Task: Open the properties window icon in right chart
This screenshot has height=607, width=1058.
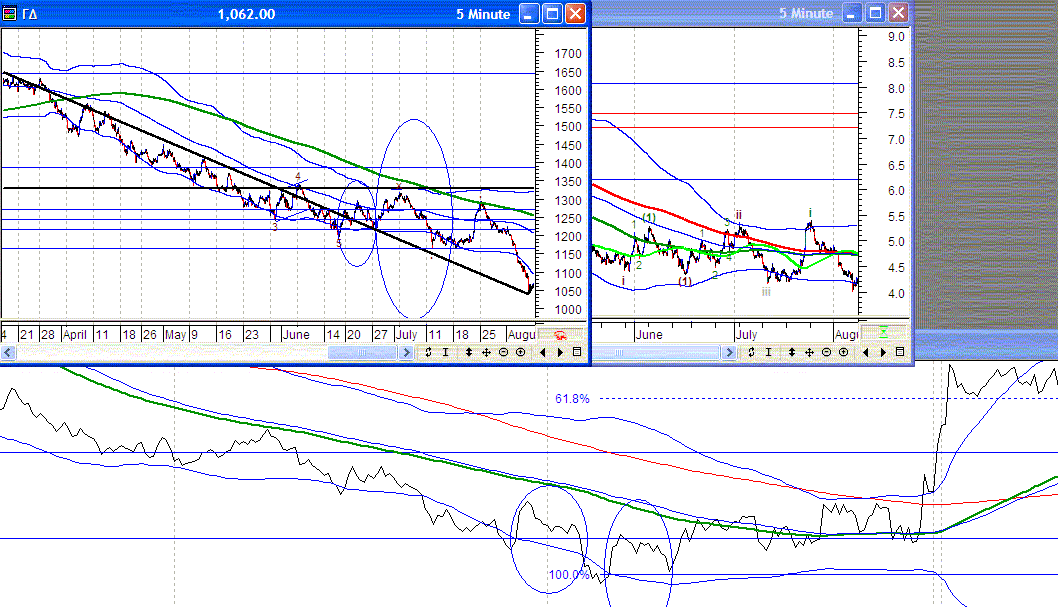Action: [x=899, y=352]
